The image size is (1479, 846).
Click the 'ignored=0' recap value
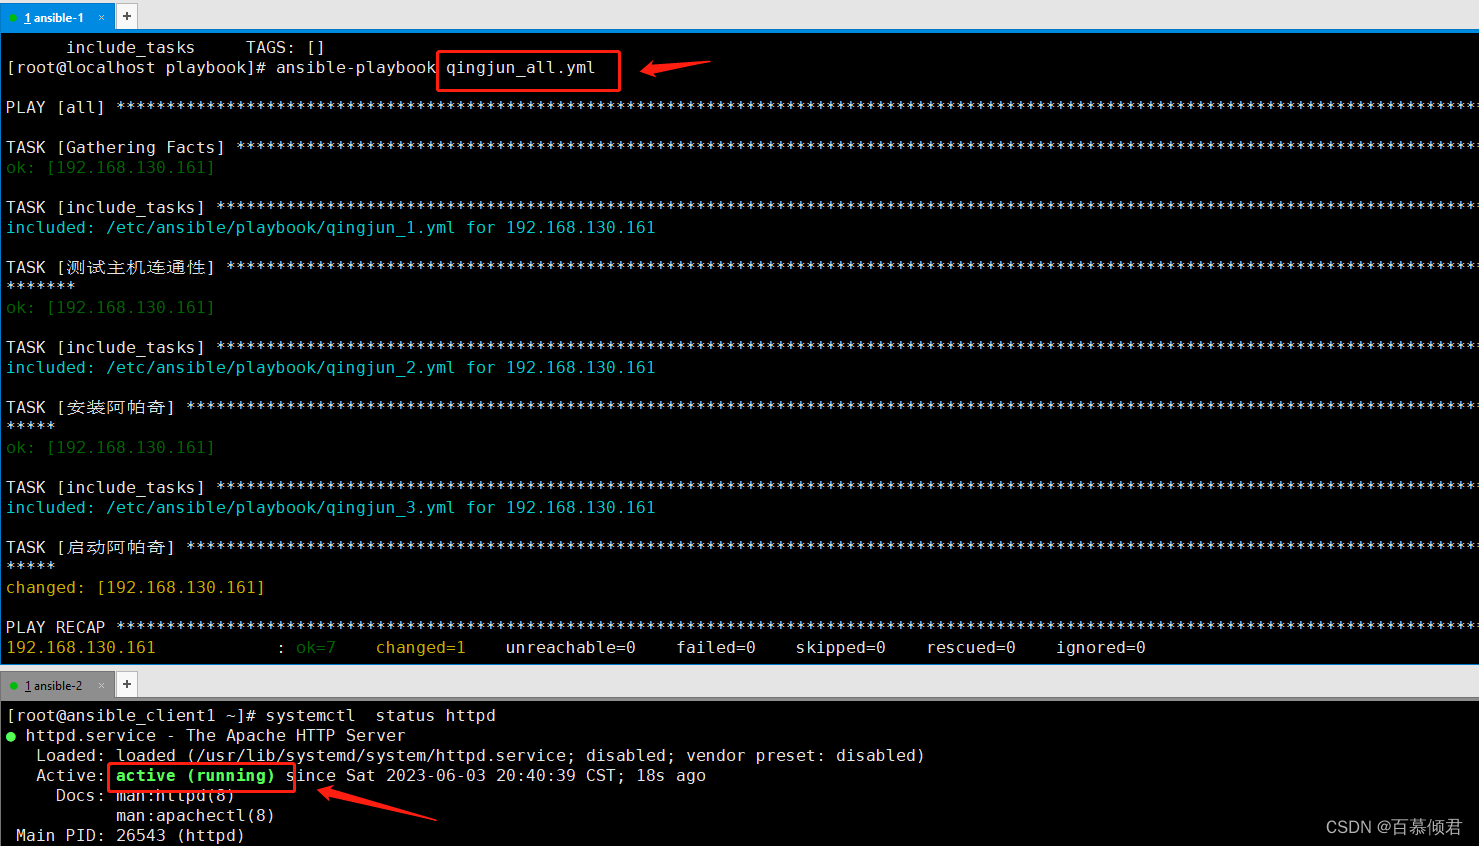[1101, 647]
